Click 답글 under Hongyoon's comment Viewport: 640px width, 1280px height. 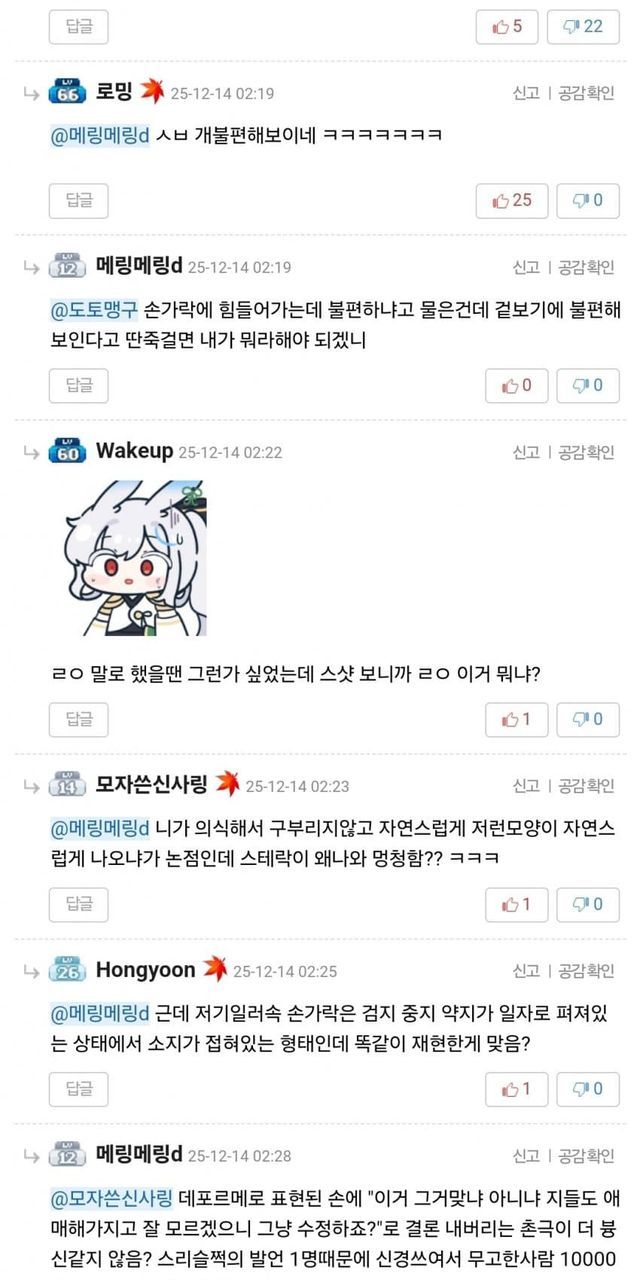79,1088
